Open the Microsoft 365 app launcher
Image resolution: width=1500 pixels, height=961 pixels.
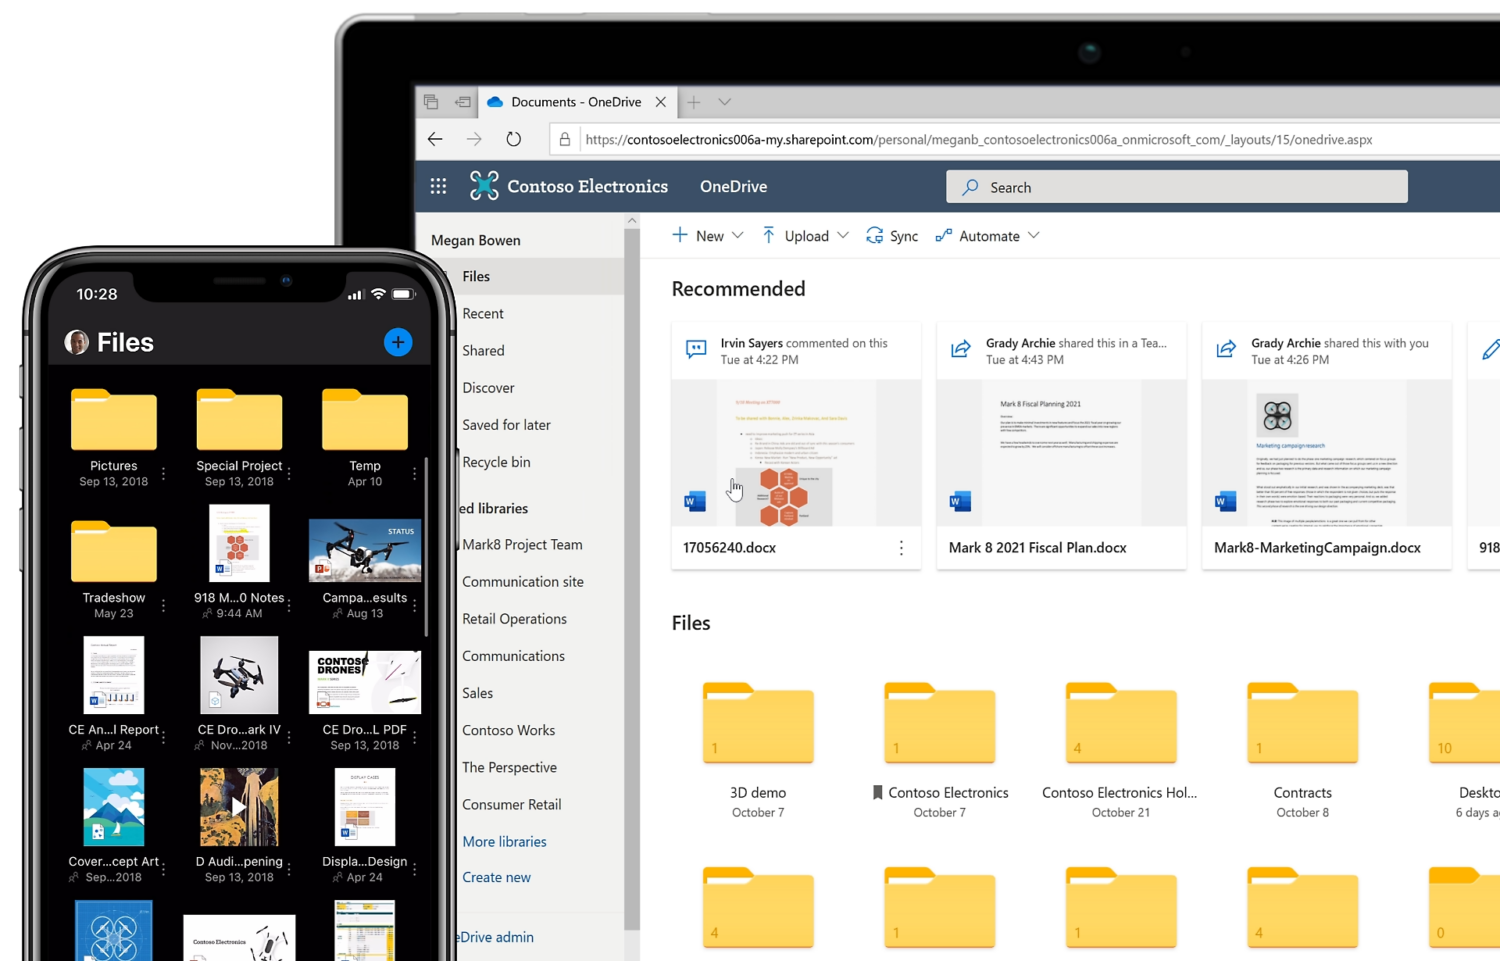click(437, 186)
